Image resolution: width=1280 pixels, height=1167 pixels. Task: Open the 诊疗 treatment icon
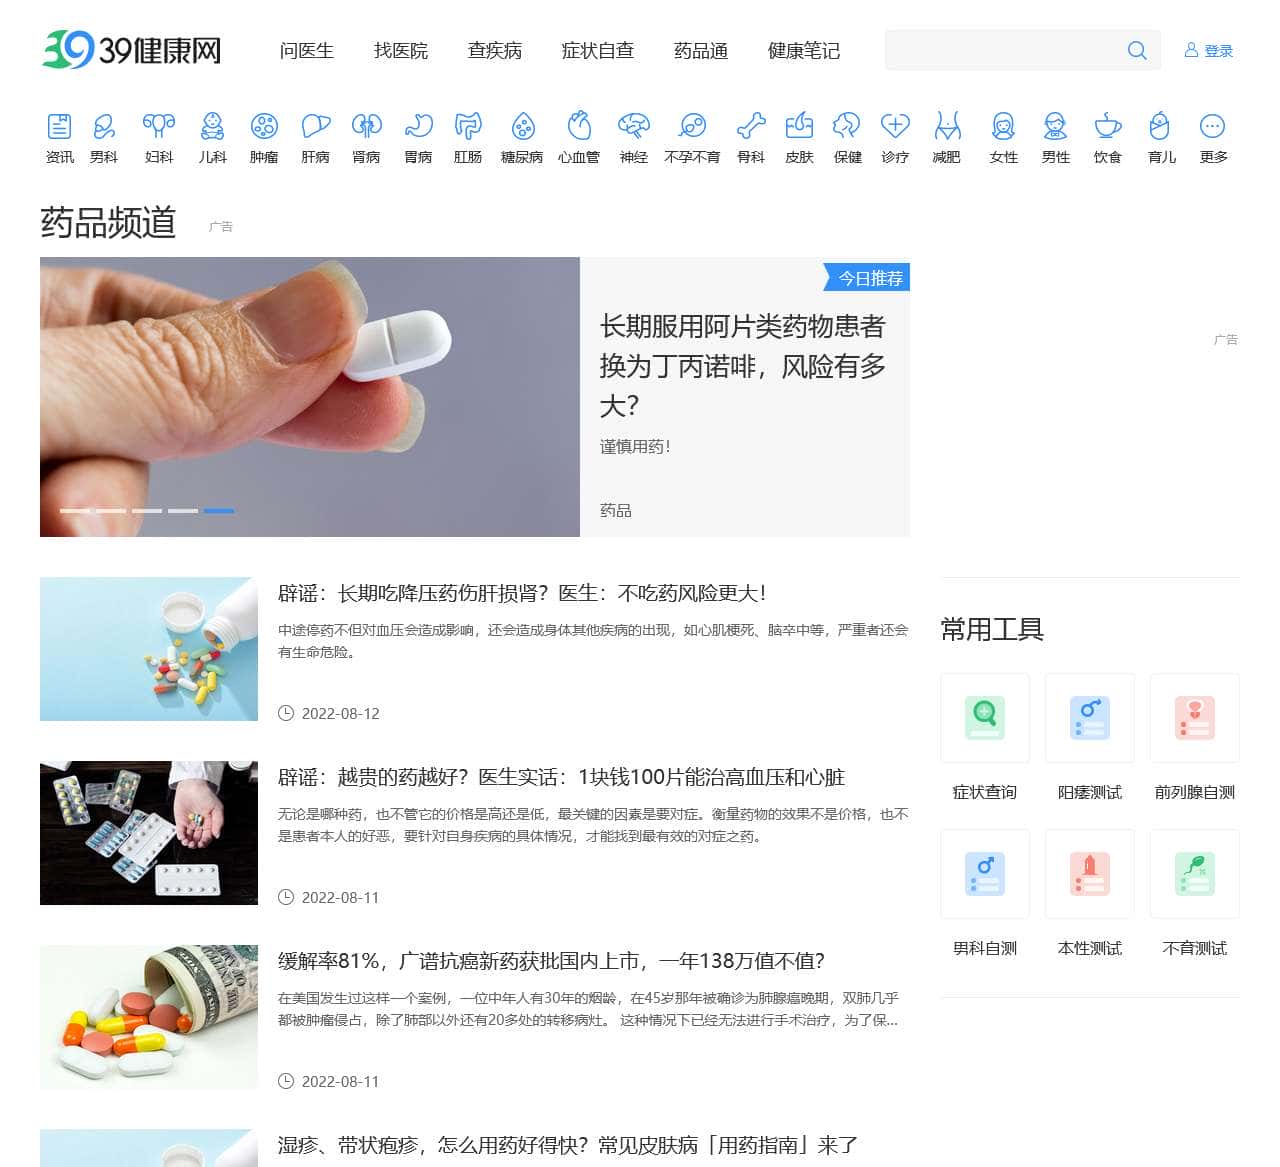(x=895, y=126)
